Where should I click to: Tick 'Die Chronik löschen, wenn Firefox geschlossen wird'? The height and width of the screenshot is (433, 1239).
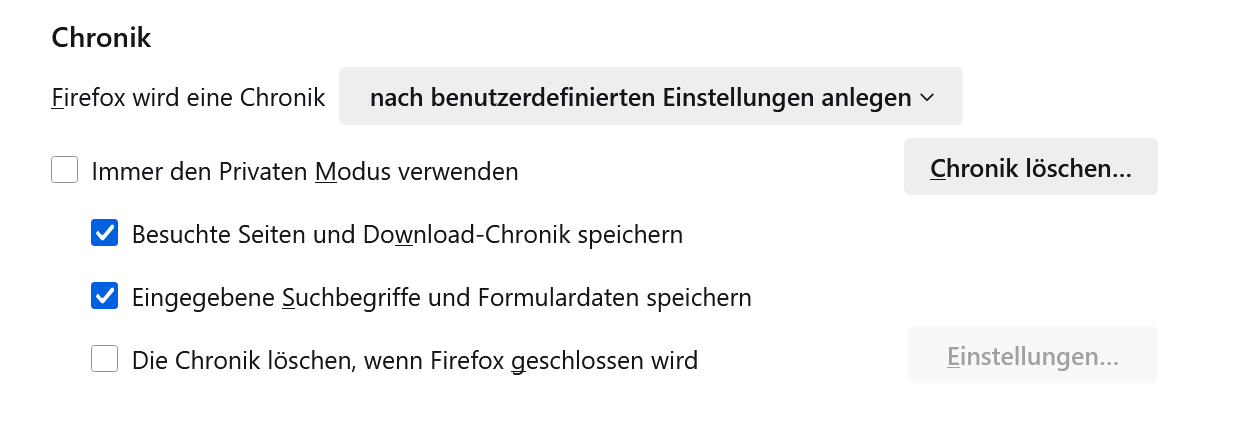pos(105,358)
